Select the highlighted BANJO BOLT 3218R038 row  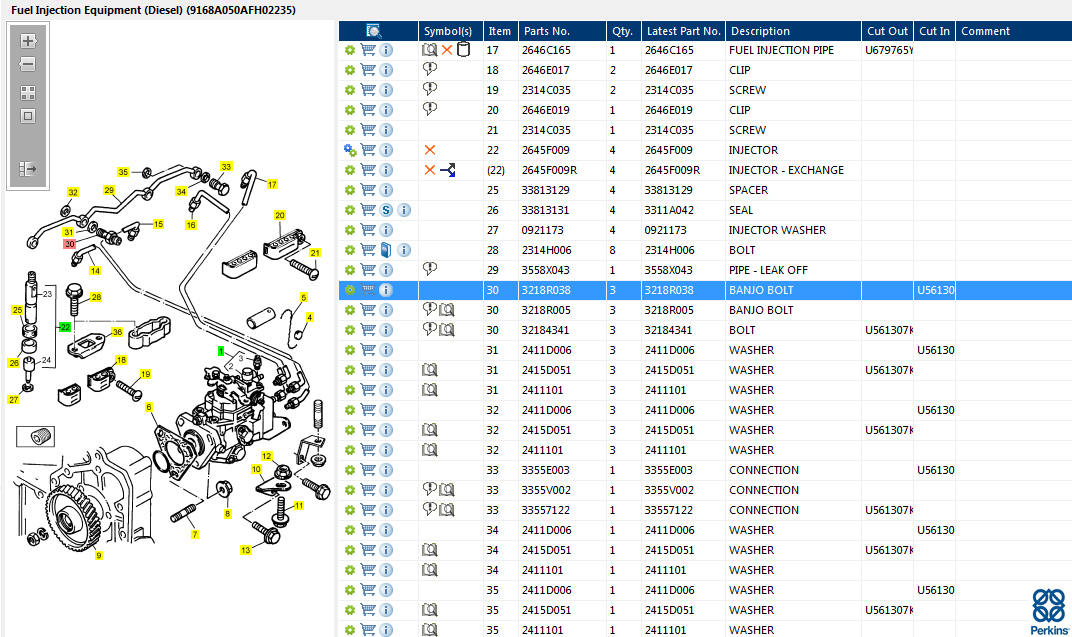[x=706, y=290]
